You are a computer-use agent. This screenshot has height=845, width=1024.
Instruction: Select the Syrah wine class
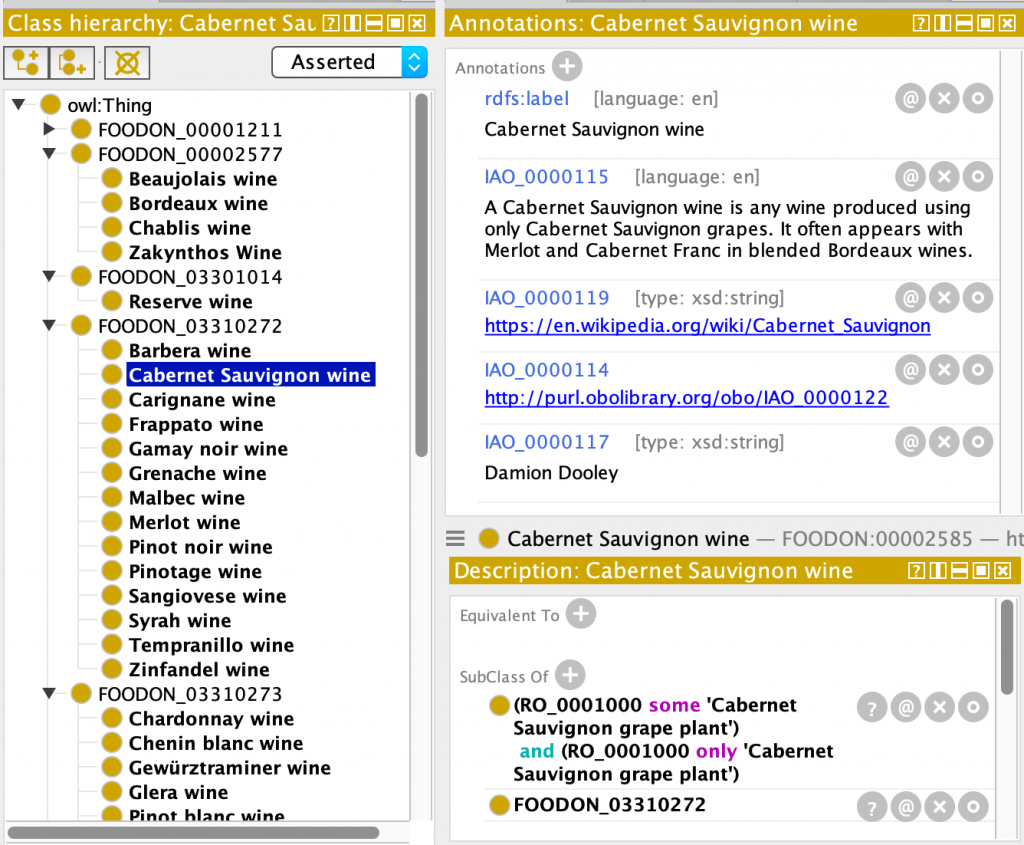180,621
